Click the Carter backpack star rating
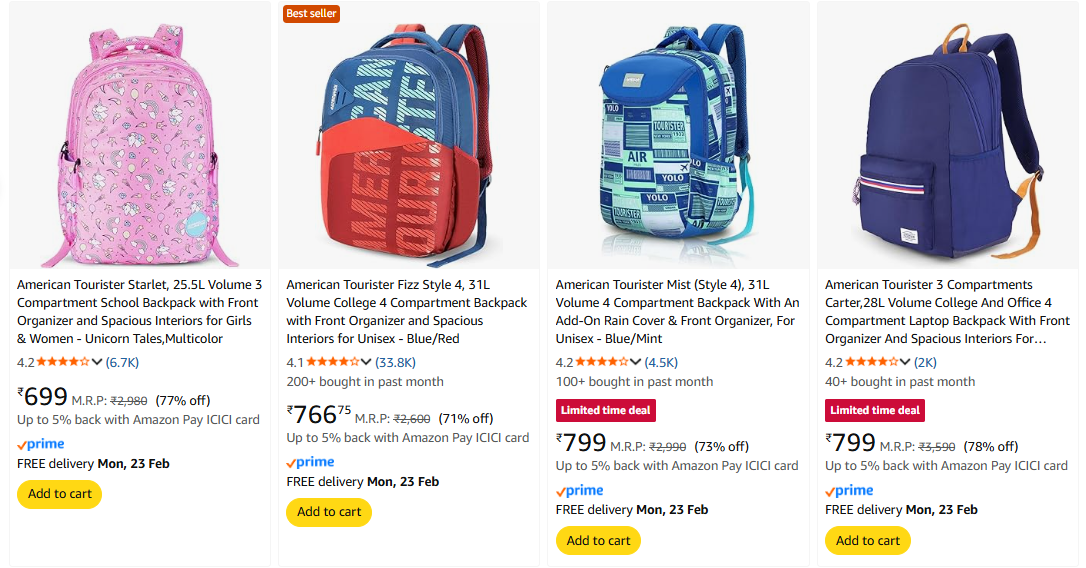Screen dimensions: 1086x568 [870, 362]
